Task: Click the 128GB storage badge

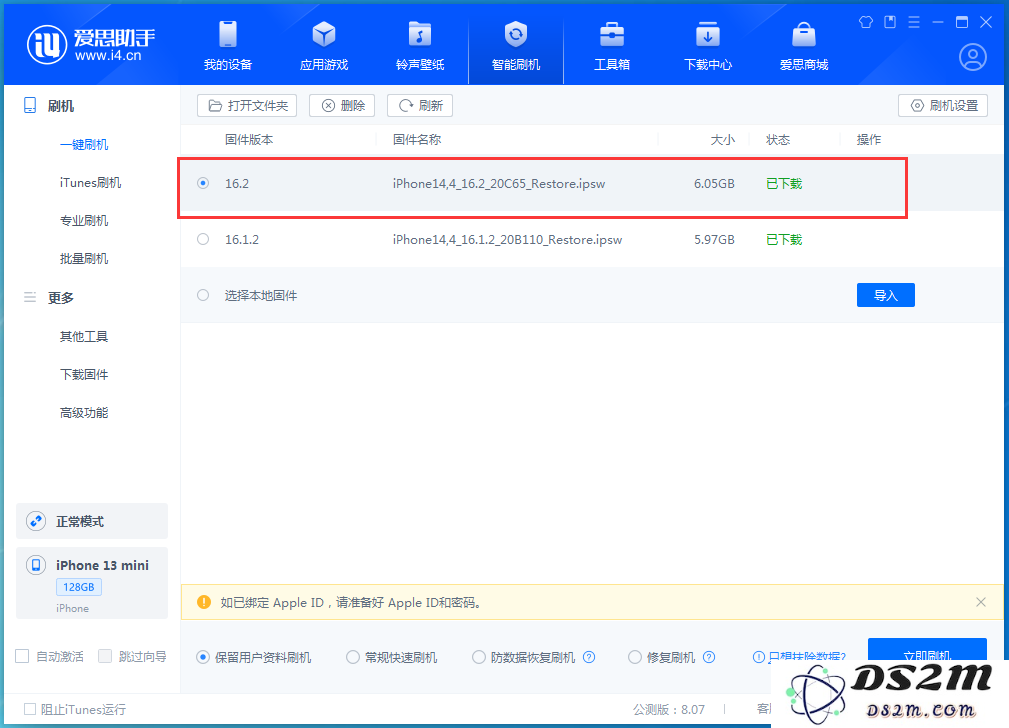Action: coord(79,587)
